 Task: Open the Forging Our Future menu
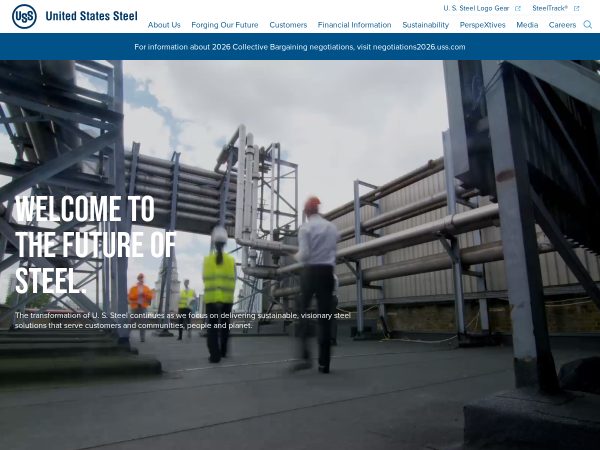(225, 25)
